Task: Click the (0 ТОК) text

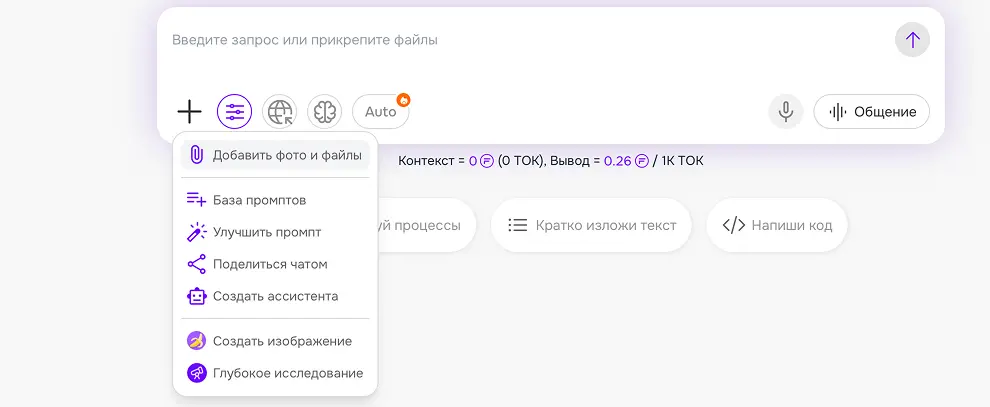Action: 522,161
